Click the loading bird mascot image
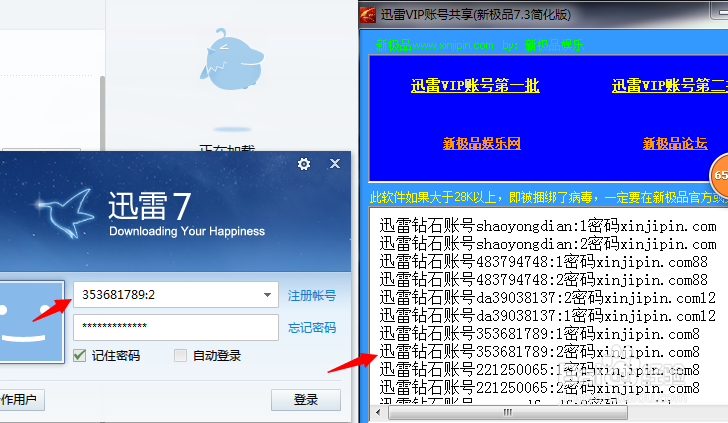 point(232,59)
